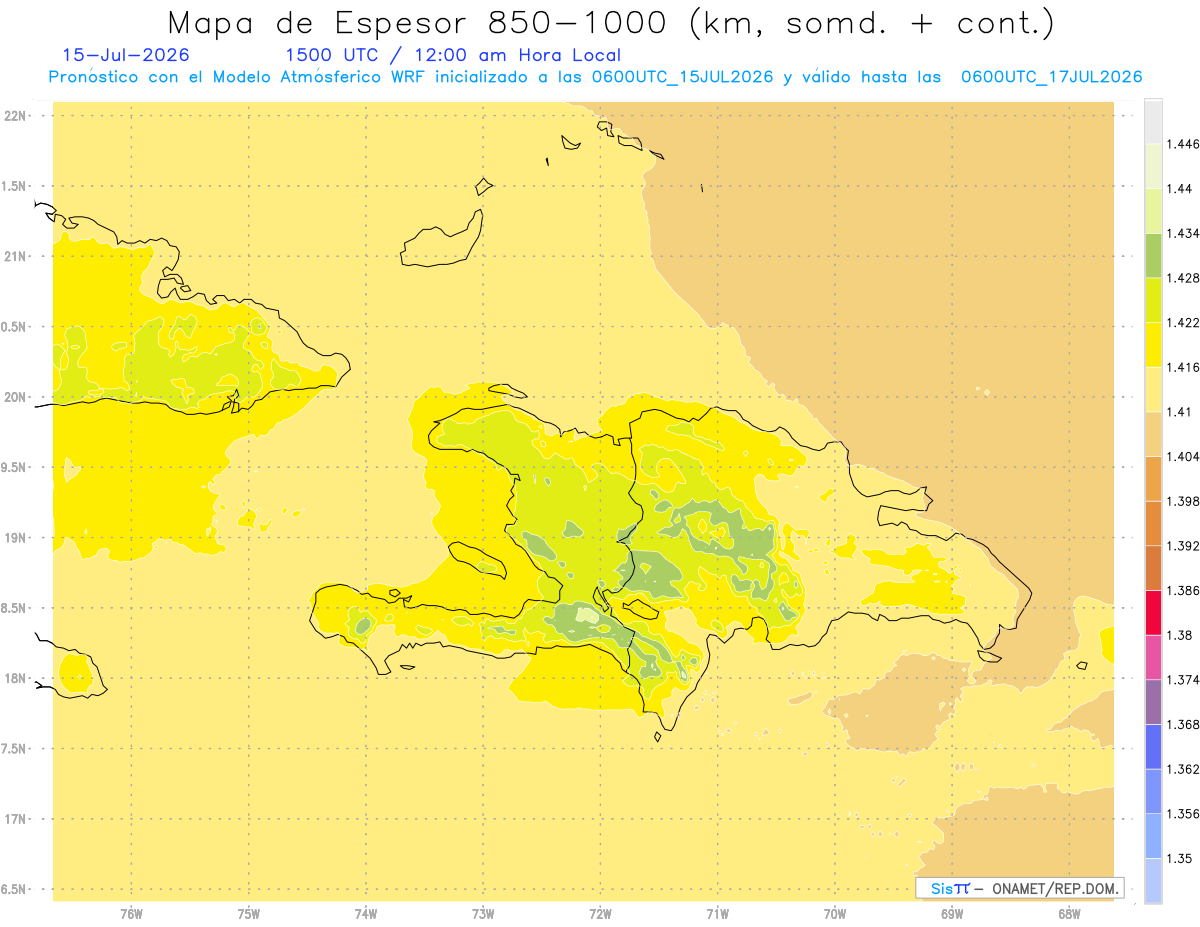Click the 1.41 colorbar value
The width and height of the screenshot is (1200, 927).
(x=1180, y=412)
